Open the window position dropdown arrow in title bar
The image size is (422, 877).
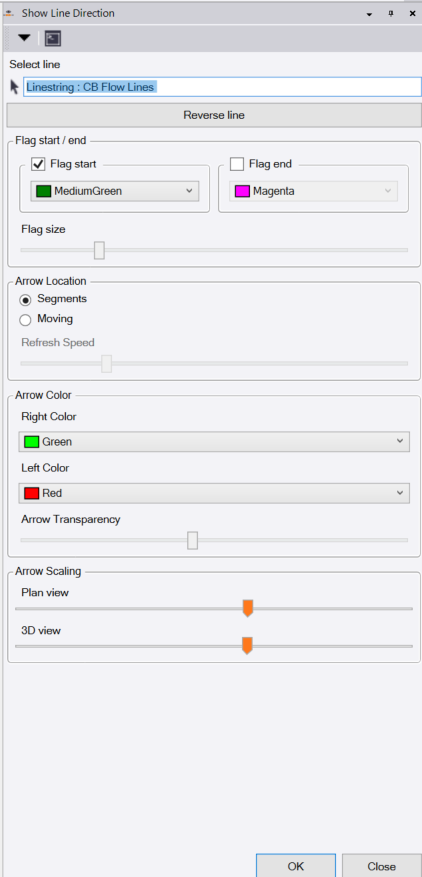pos(369,15)
